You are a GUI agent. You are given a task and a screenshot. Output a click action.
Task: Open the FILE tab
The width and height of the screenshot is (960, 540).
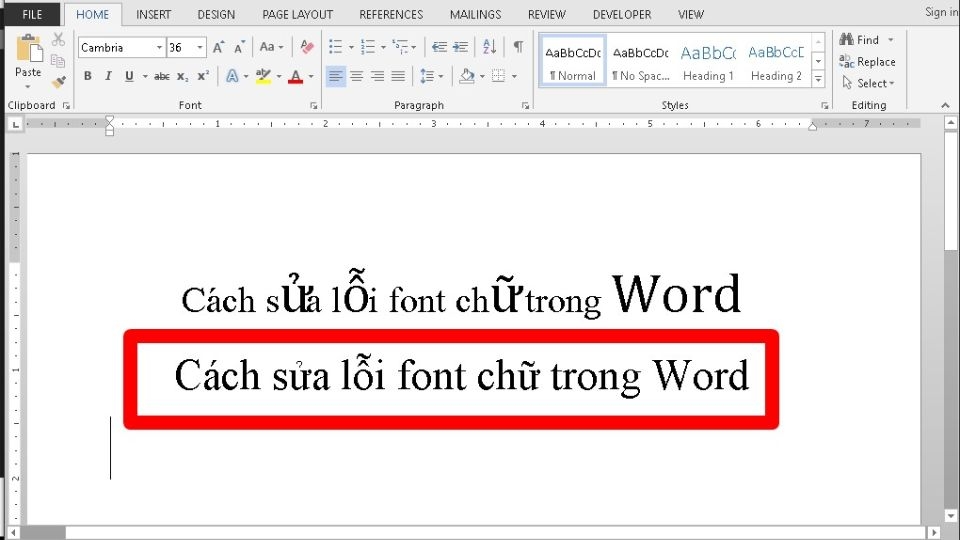click(x=32, y=14)
